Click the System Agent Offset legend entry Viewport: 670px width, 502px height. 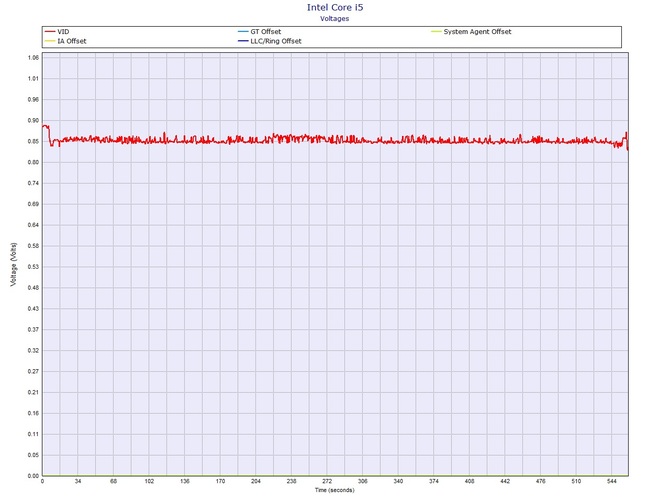471,32
